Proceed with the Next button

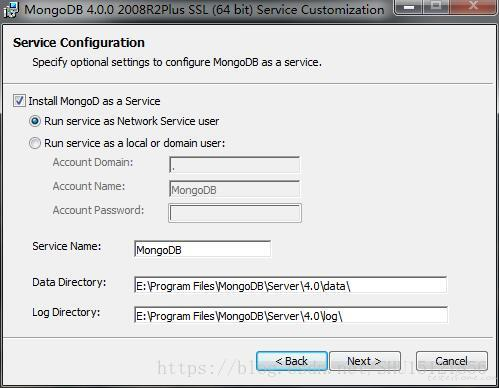coord(365,361)
